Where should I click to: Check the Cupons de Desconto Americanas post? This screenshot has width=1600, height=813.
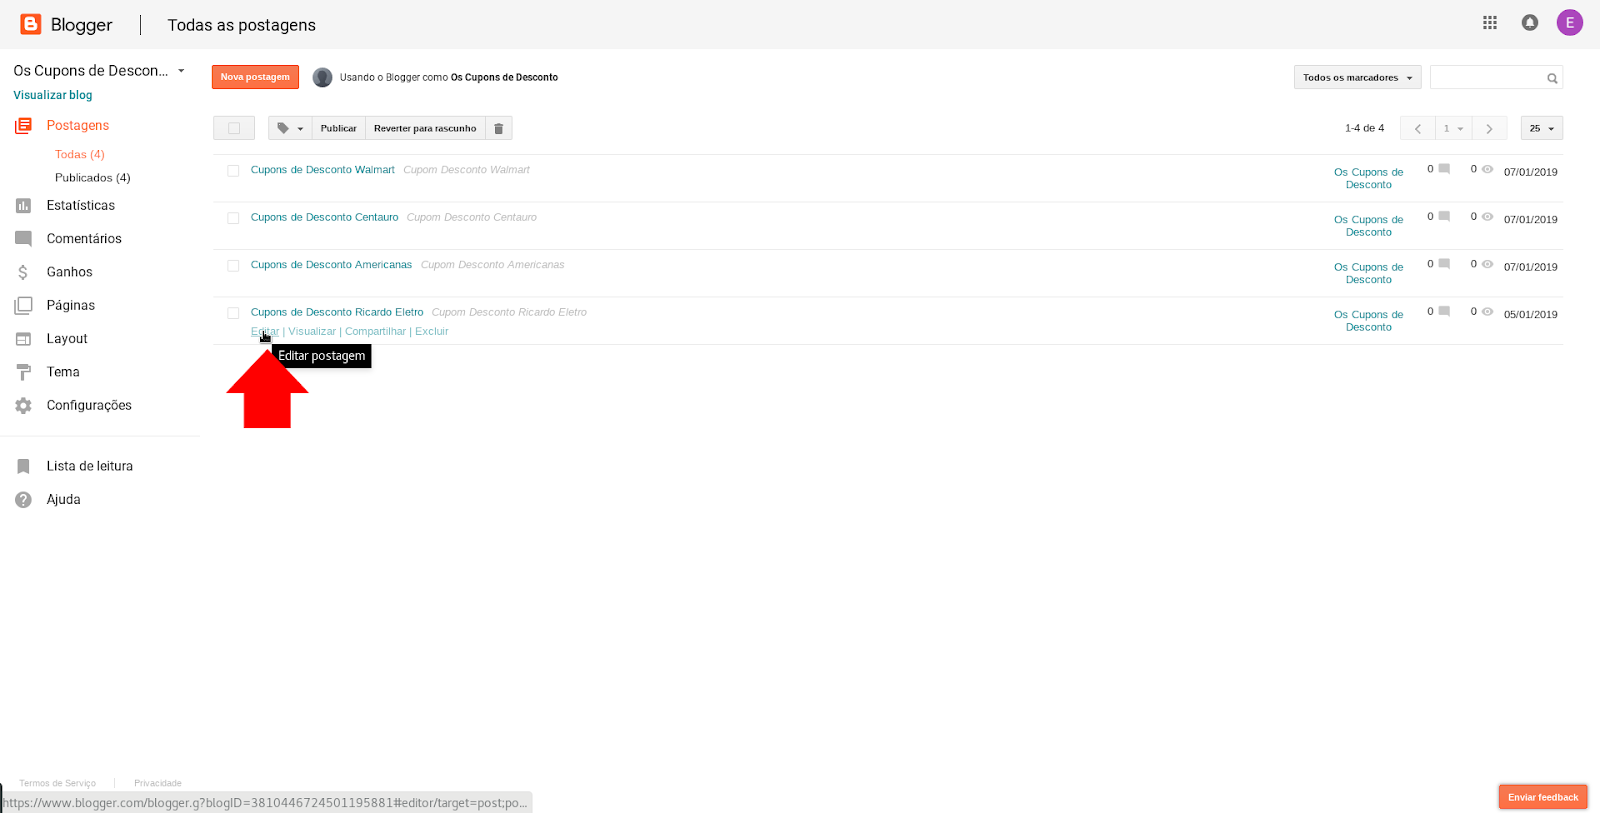(233, 266)
